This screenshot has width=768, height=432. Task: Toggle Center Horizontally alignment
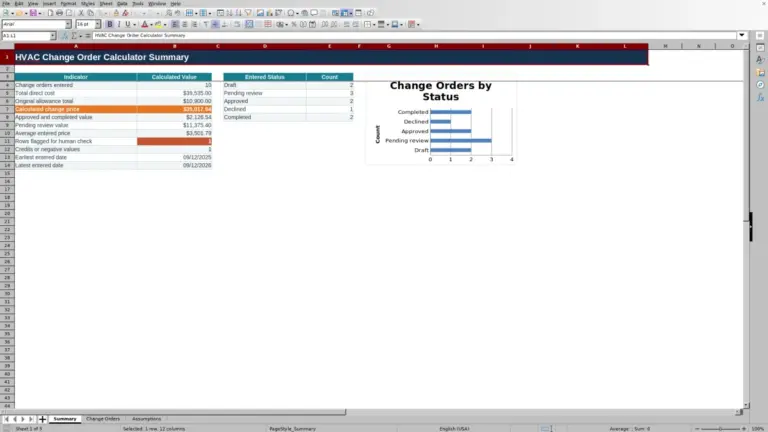185,24
